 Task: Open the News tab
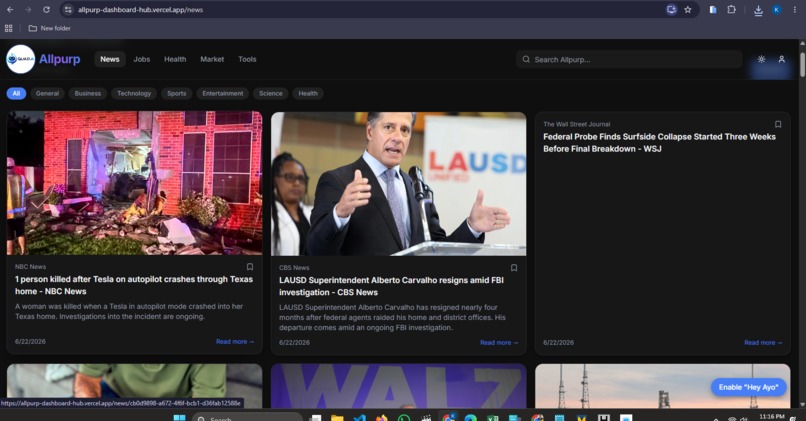click(x=109, y=59)
